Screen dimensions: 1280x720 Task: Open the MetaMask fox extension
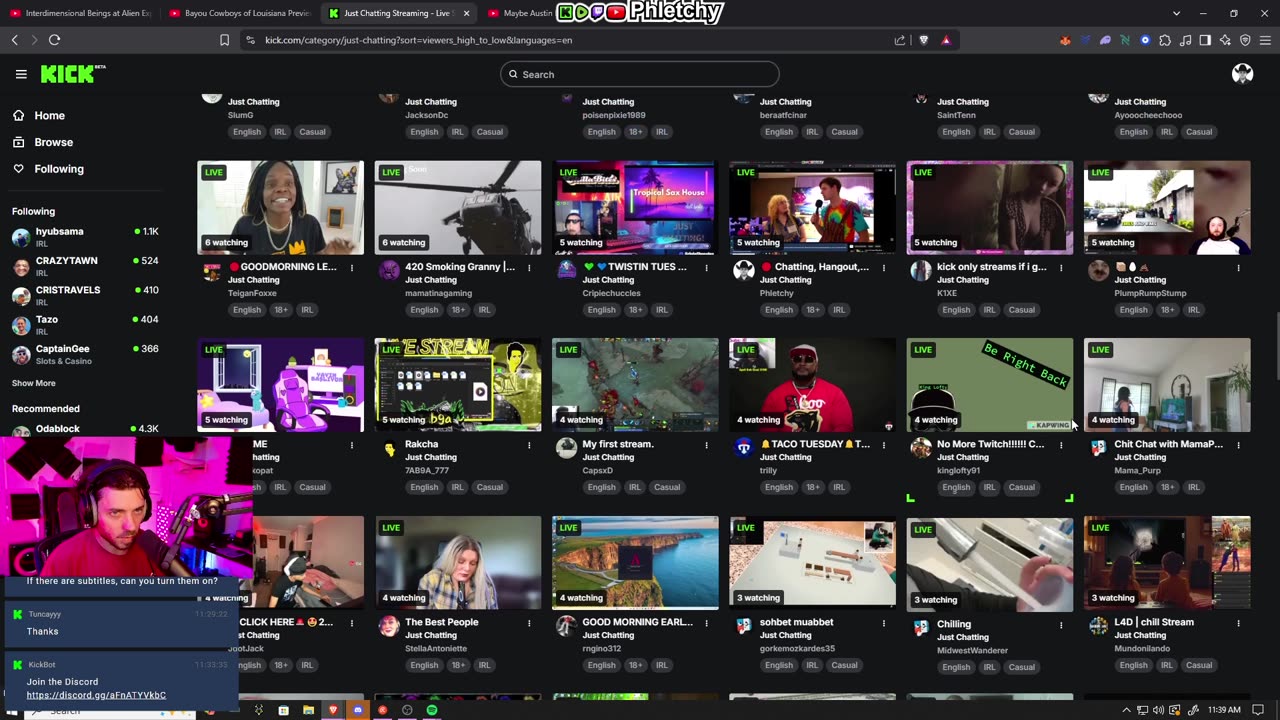[1065, 40]
